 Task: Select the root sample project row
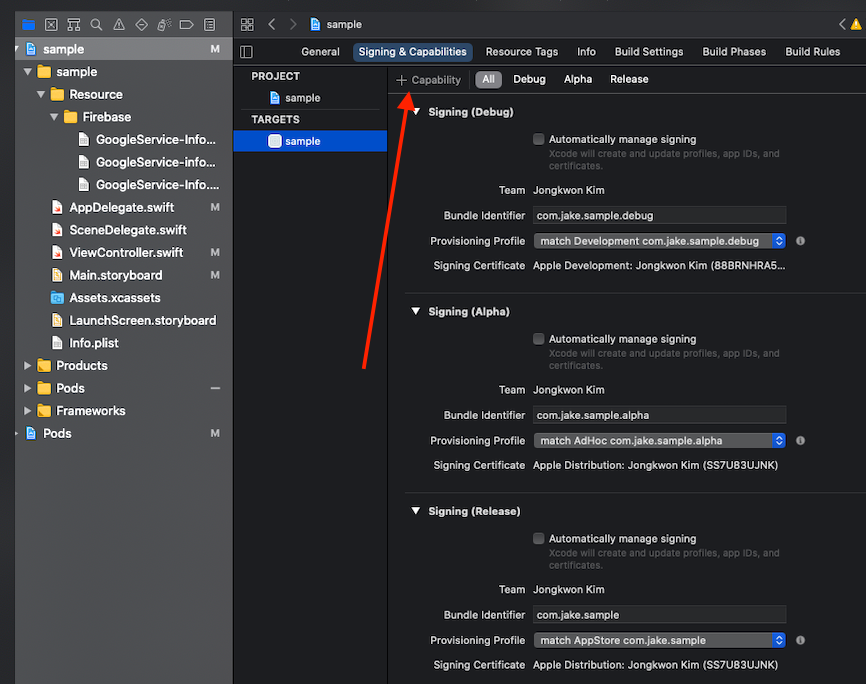click(124, 49)
